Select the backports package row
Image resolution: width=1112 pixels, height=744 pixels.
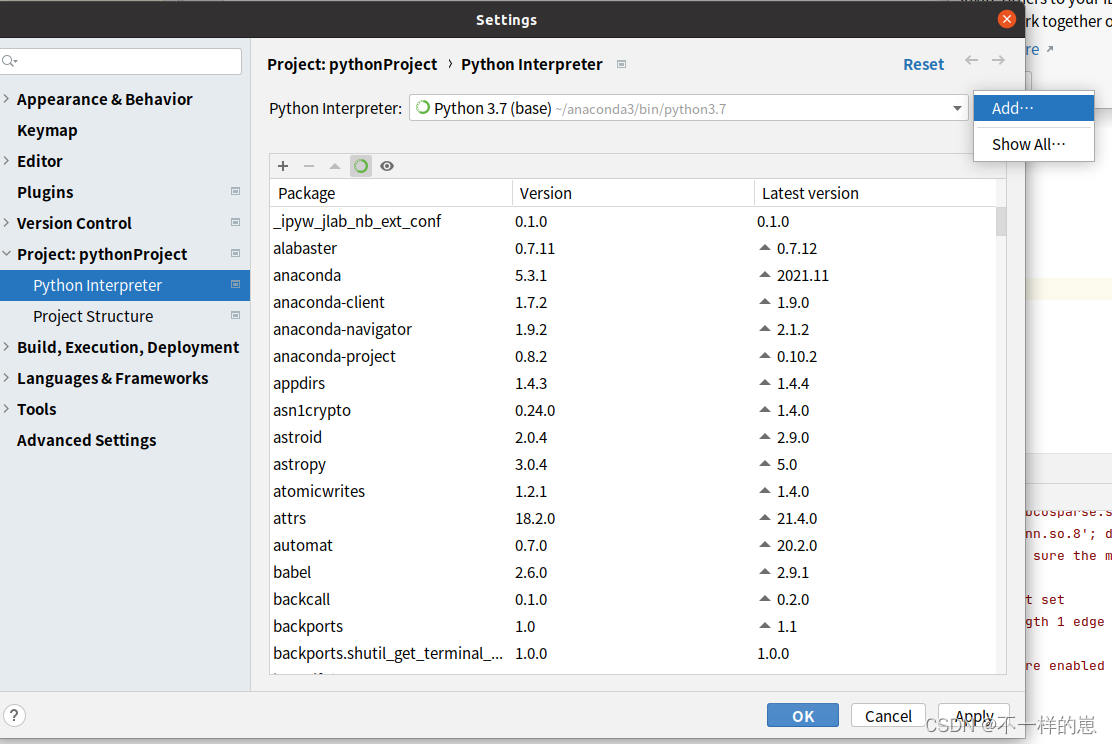633,626
